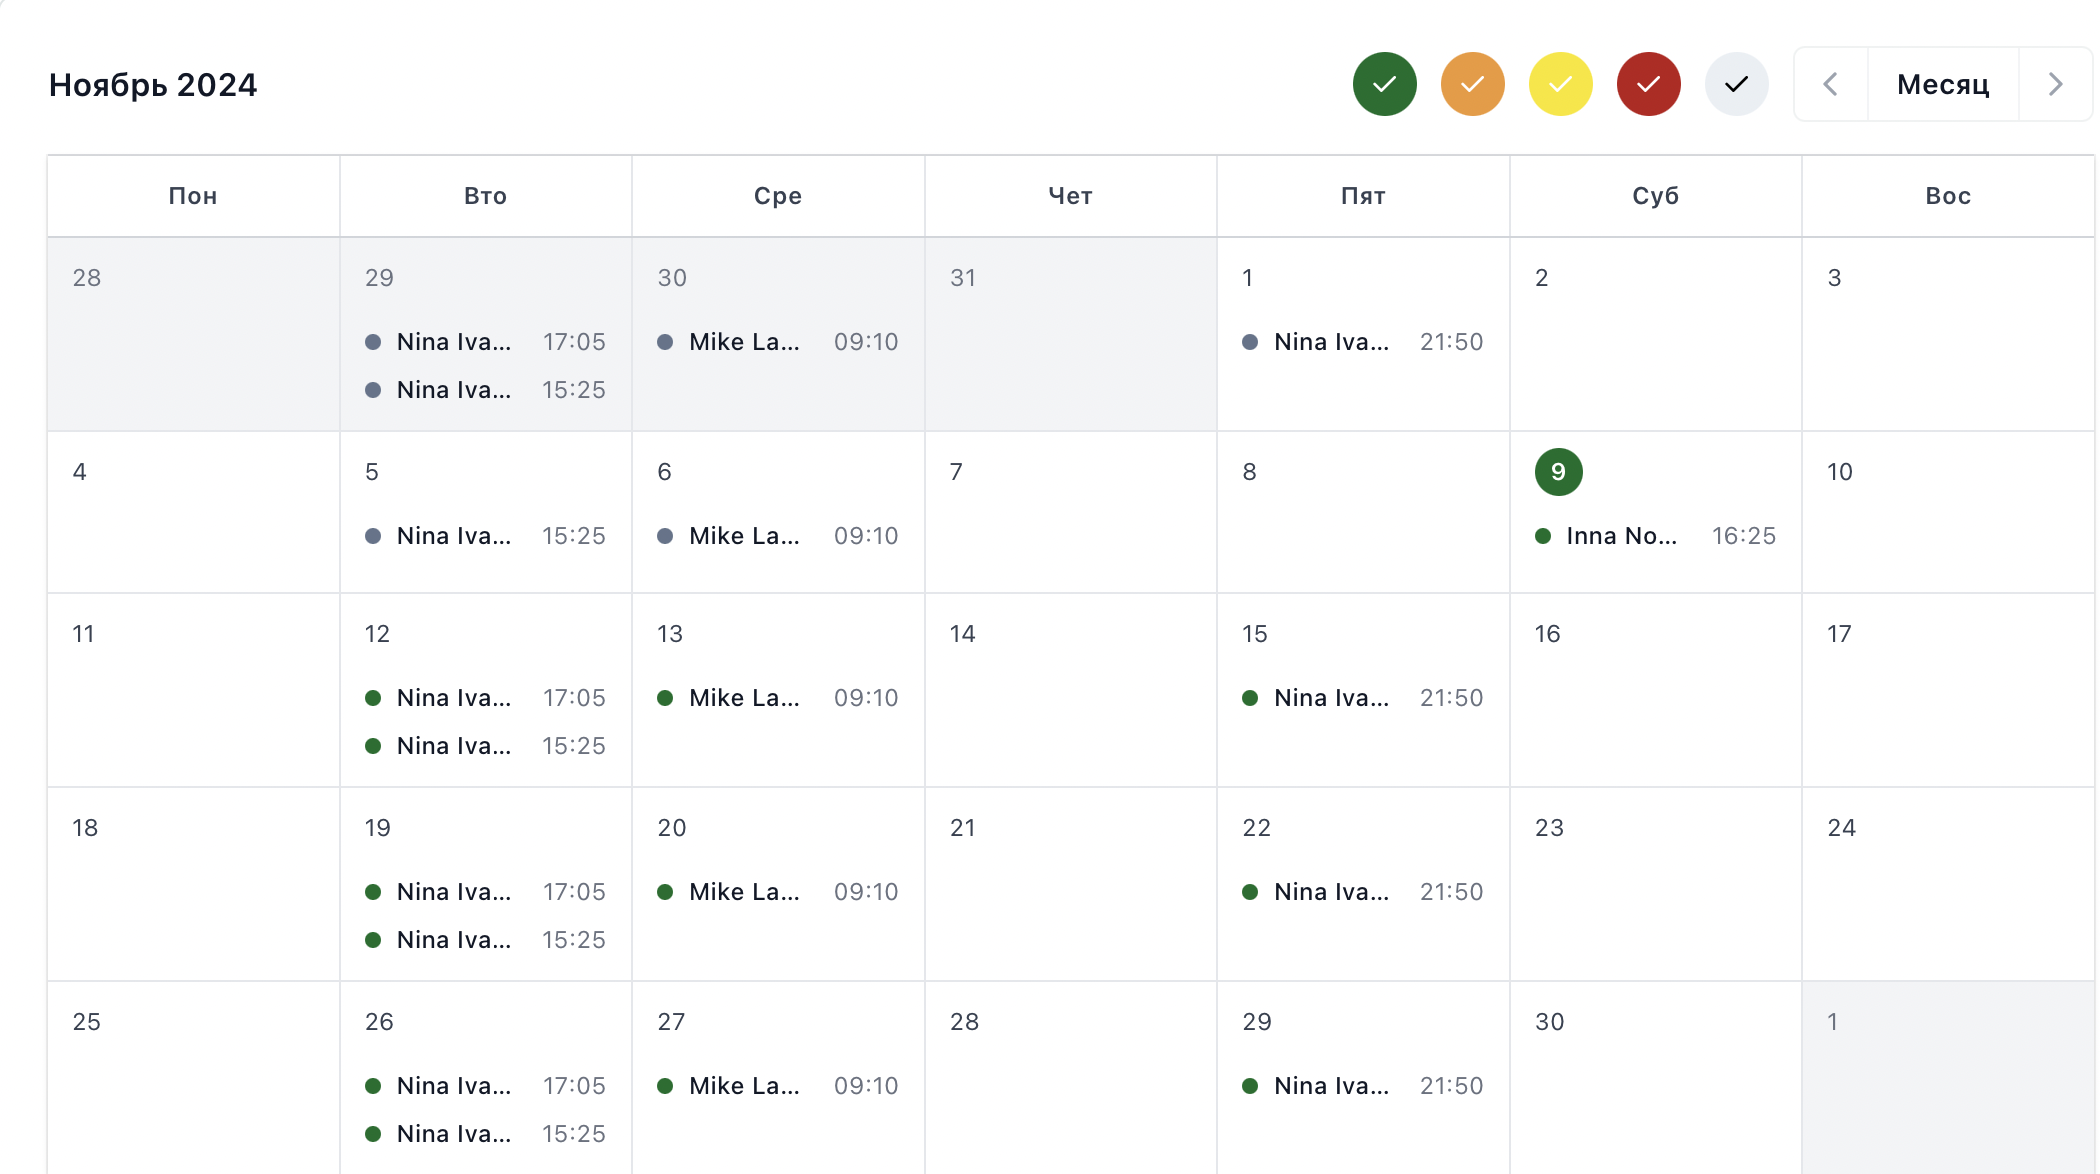
Task: Go to next month with right chevron
Action: pos(2055,84)
